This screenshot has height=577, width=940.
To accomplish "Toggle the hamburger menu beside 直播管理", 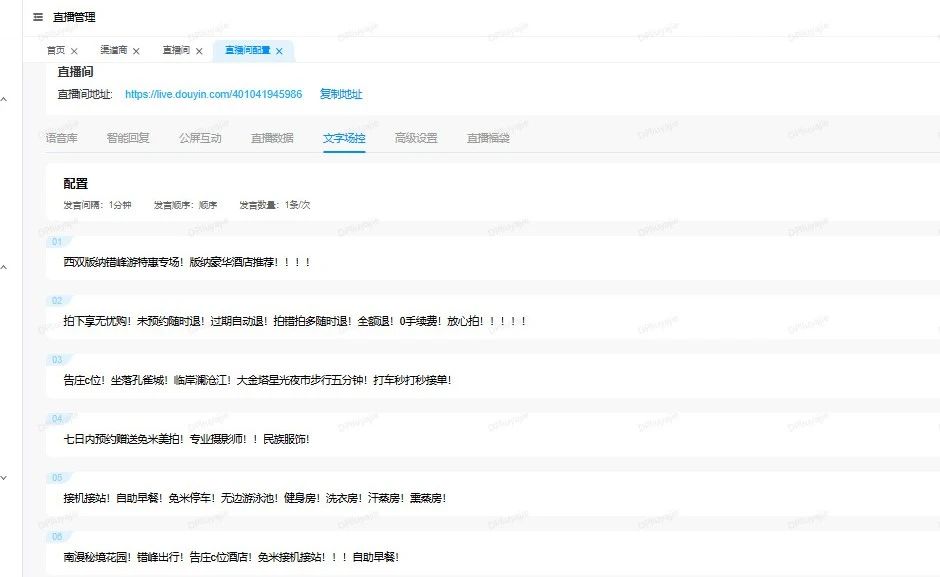I will (x=38, y=17).
